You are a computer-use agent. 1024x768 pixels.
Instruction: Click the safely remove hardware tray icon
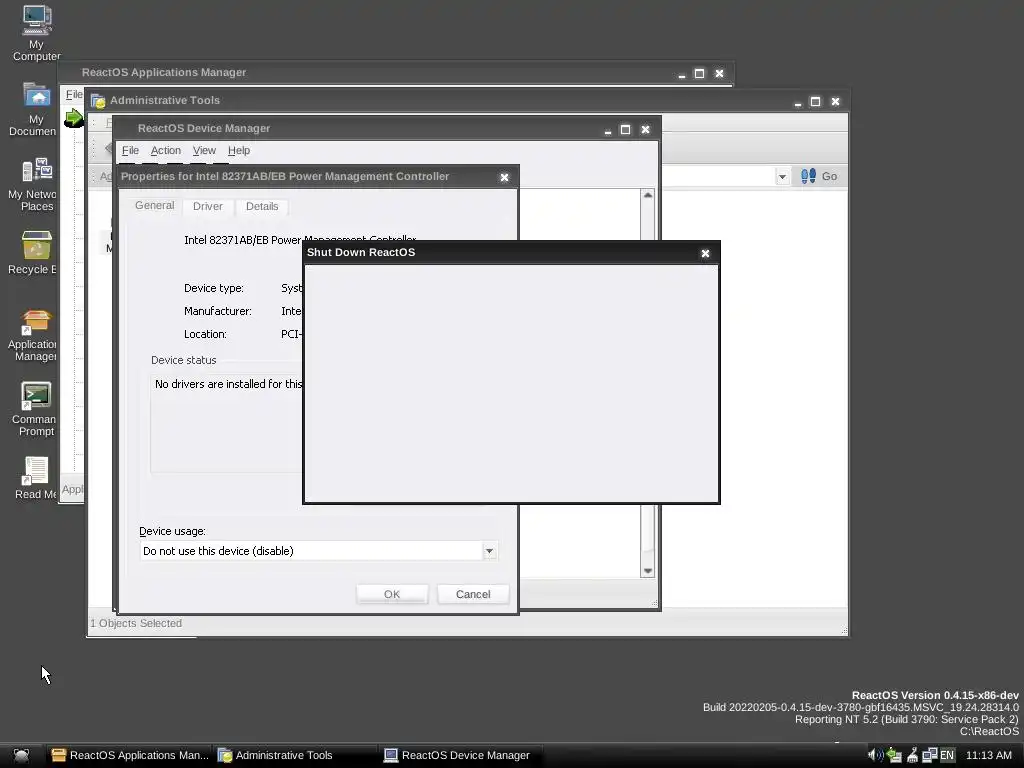[x=893, y=756]
